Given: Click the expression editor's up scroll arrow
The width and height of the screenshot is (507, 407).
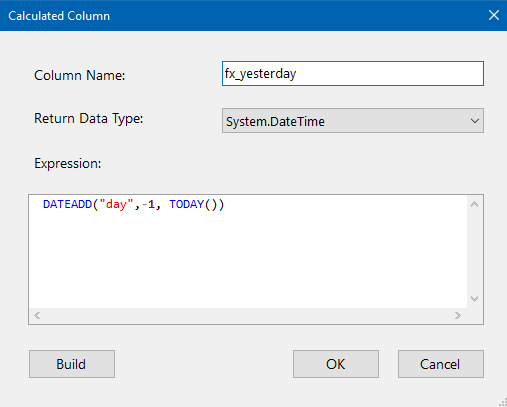Looking at the screenshot, I should [x=474, y=204].
